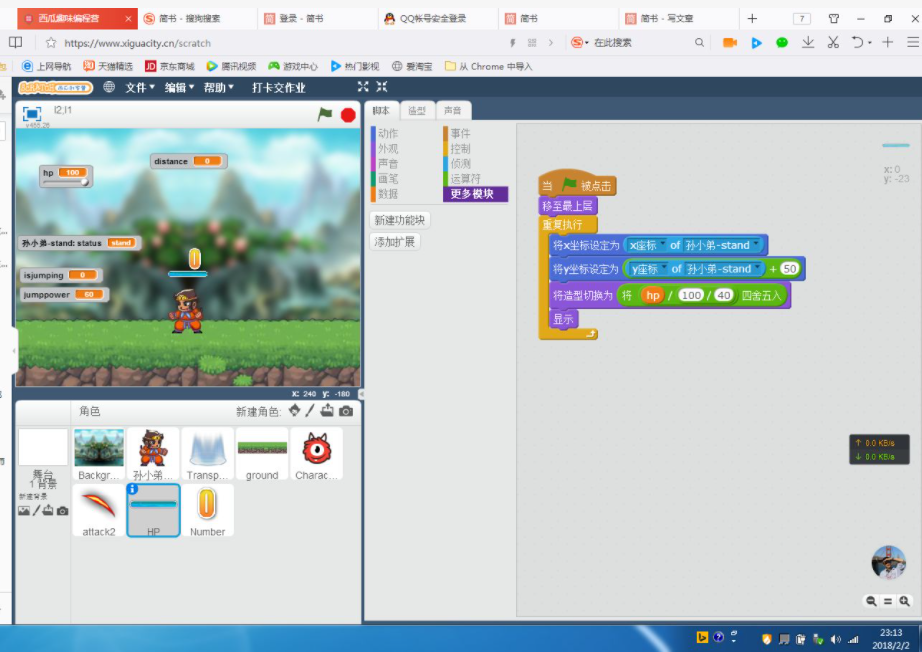The width and height of the screenshot is (922, 652).
Task: Click the Scratch logo
Action: click(55, 88)
